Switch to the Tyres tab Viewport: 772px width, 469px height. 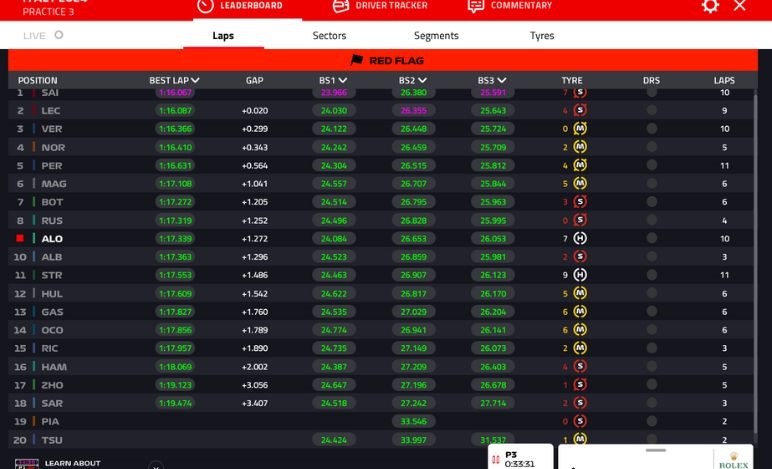[541, 36]
